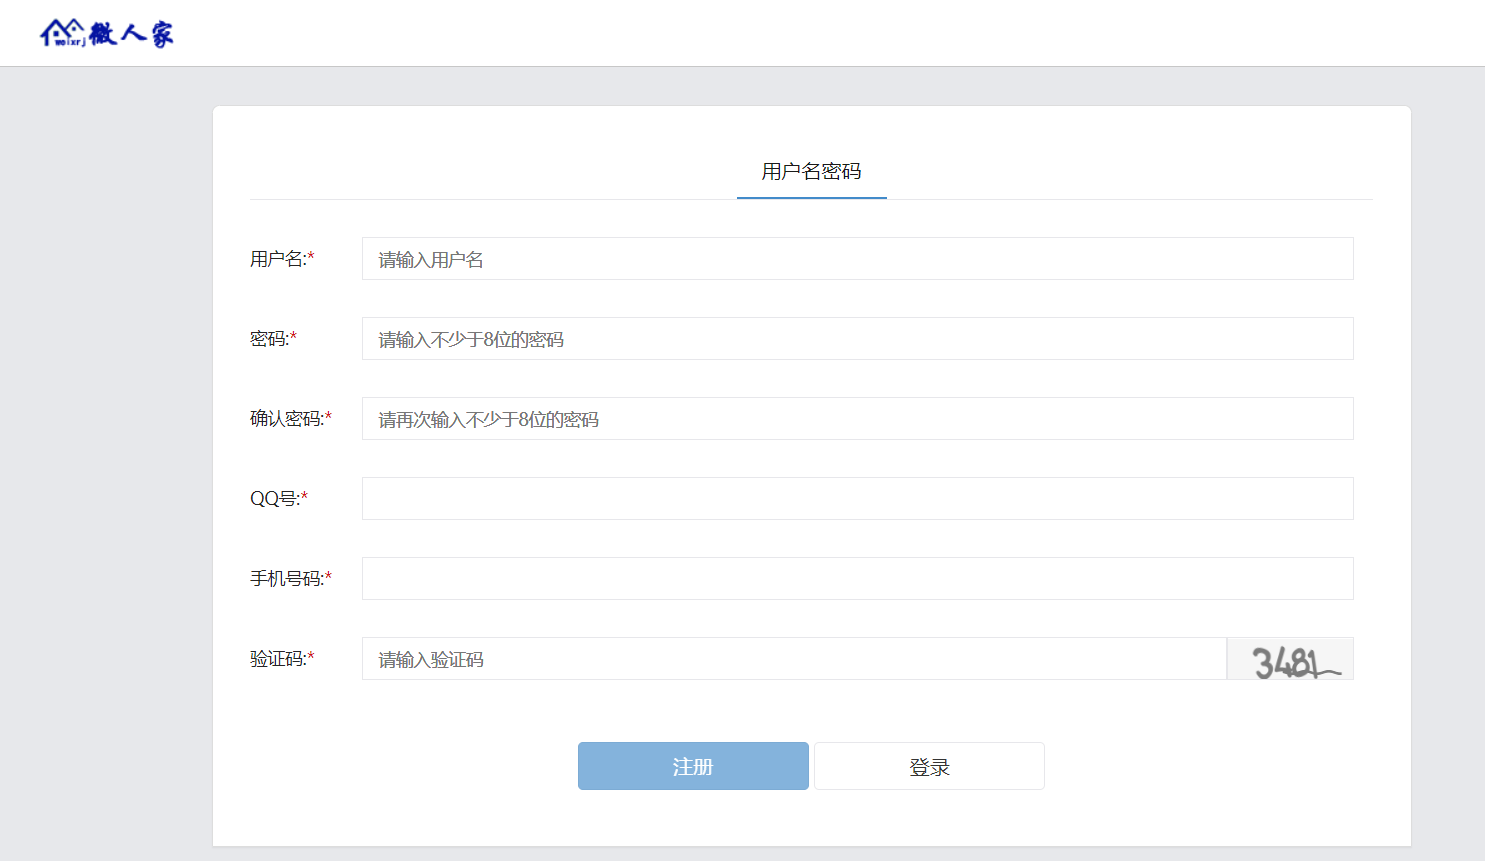The width and height of the screenshot is (1485, 861).
Task: Click the red asterisk beside 手机号码
Action: click(x=328, y=578)
